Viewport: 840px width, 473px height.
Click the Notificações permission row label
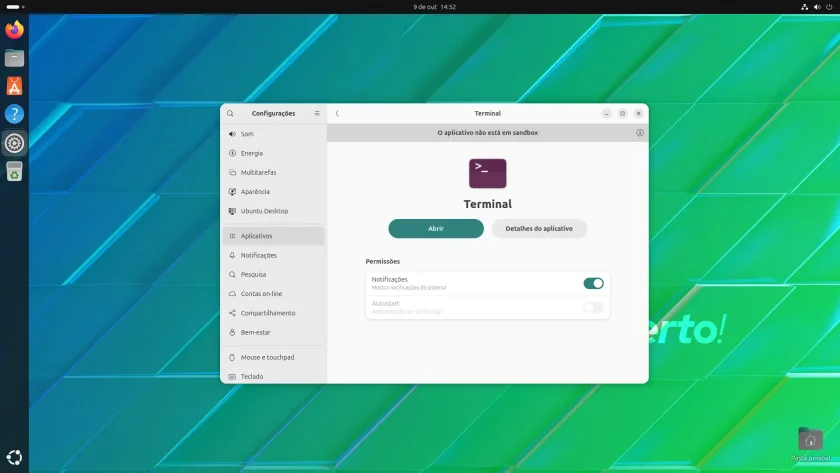[389, 280]
